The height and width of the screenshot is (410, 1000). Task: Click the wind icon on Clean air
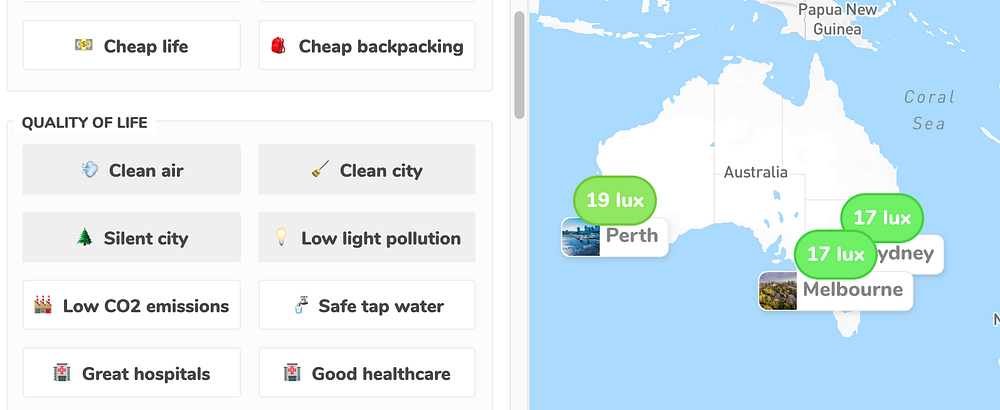89,170
